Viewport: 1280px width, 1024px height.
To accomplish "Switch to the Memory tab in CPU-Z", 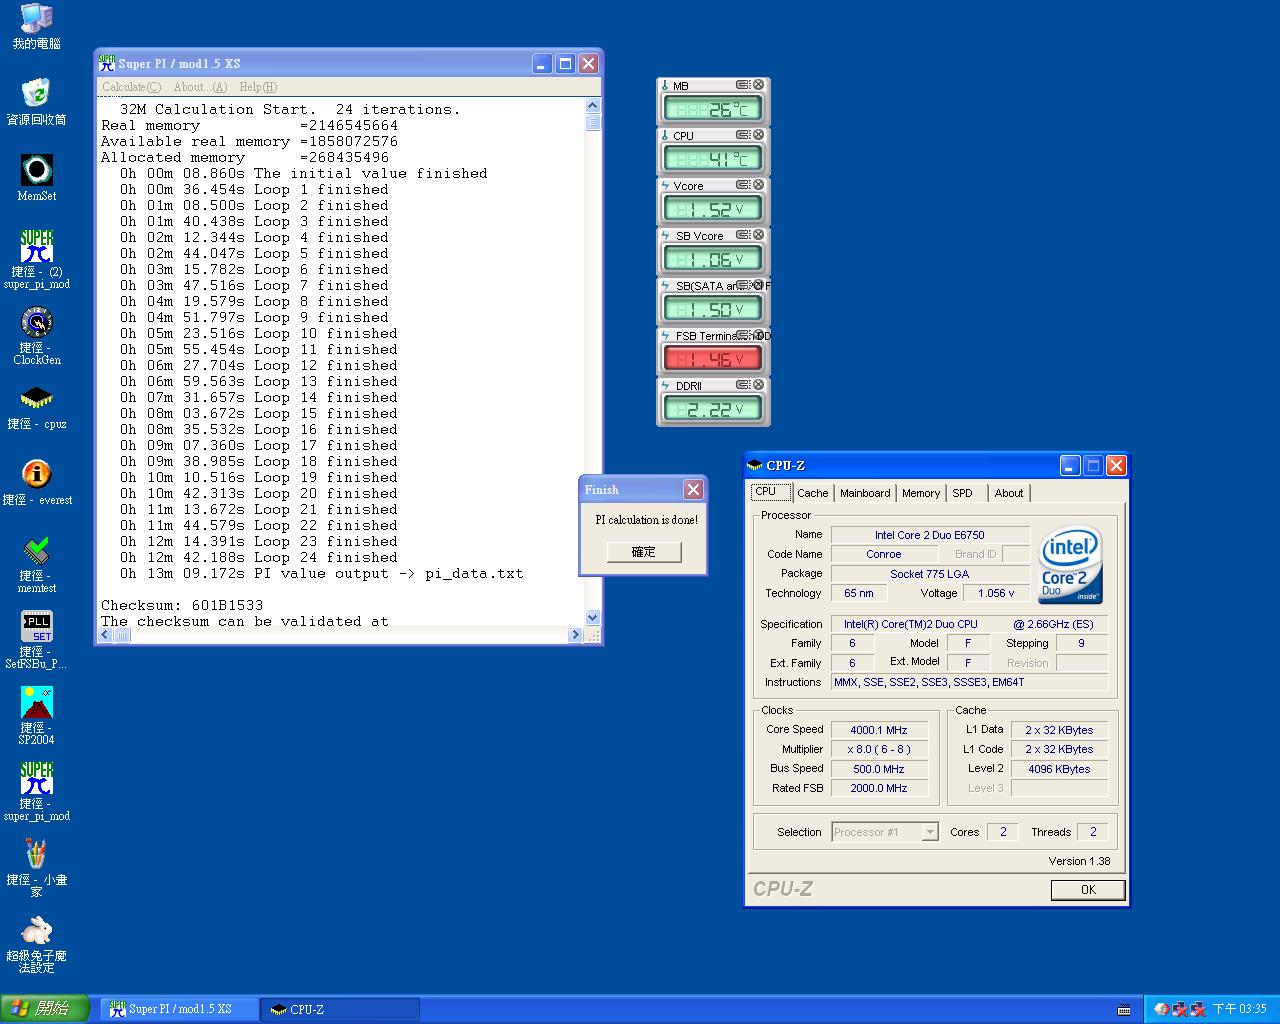I will tap(921, 493).
